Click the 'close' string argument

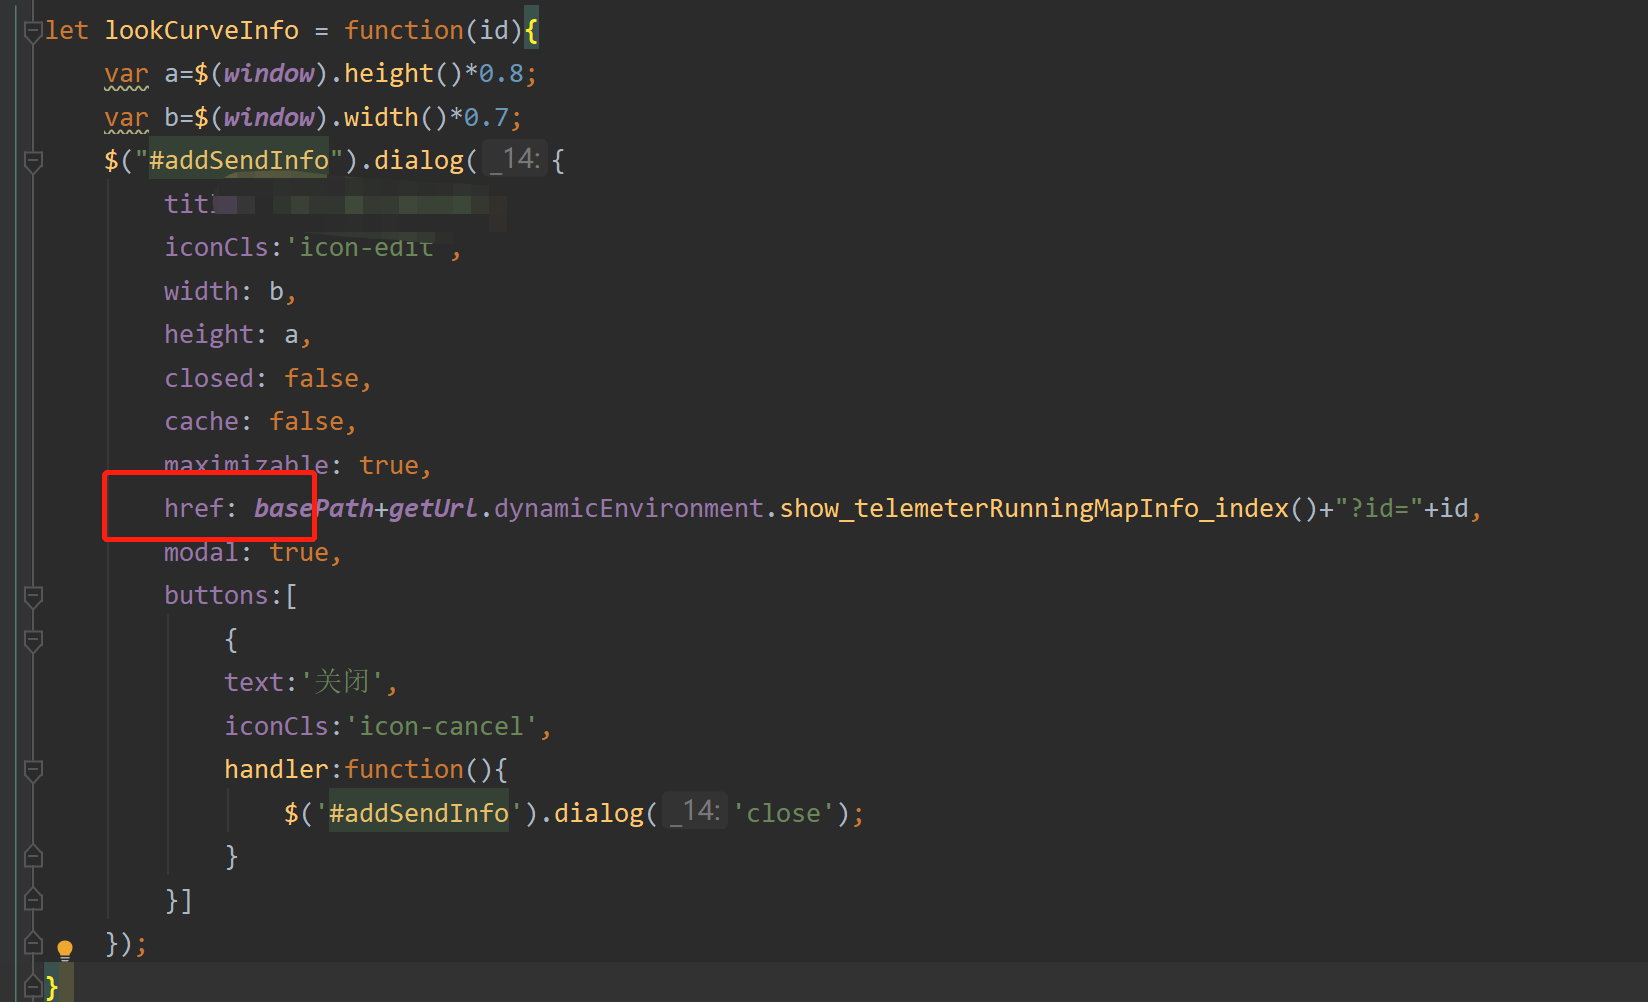click(784, 813)
